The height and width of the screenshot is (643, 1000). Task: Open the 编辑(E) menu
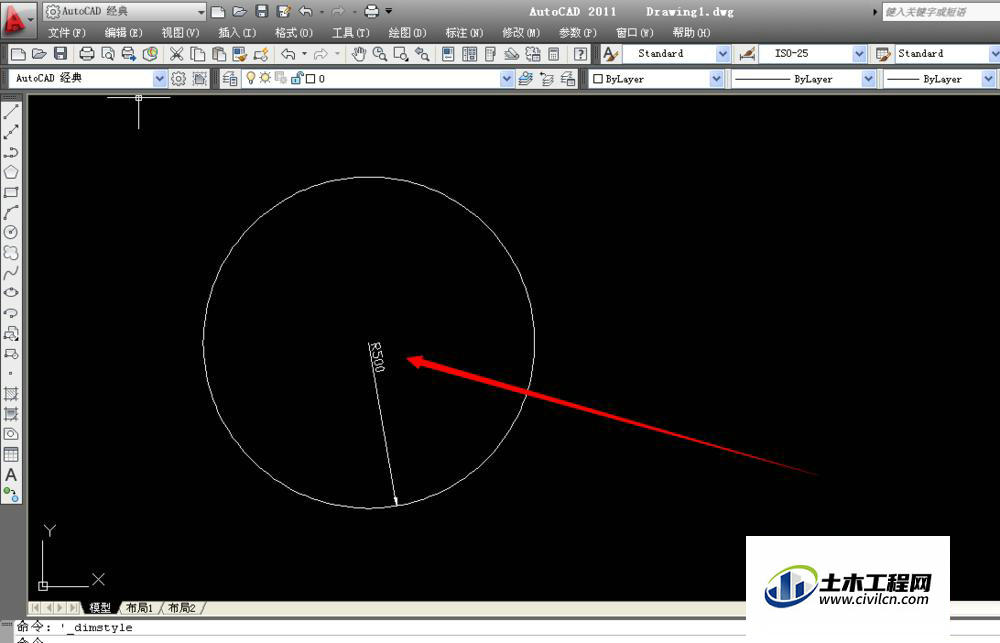pos(123,33)
